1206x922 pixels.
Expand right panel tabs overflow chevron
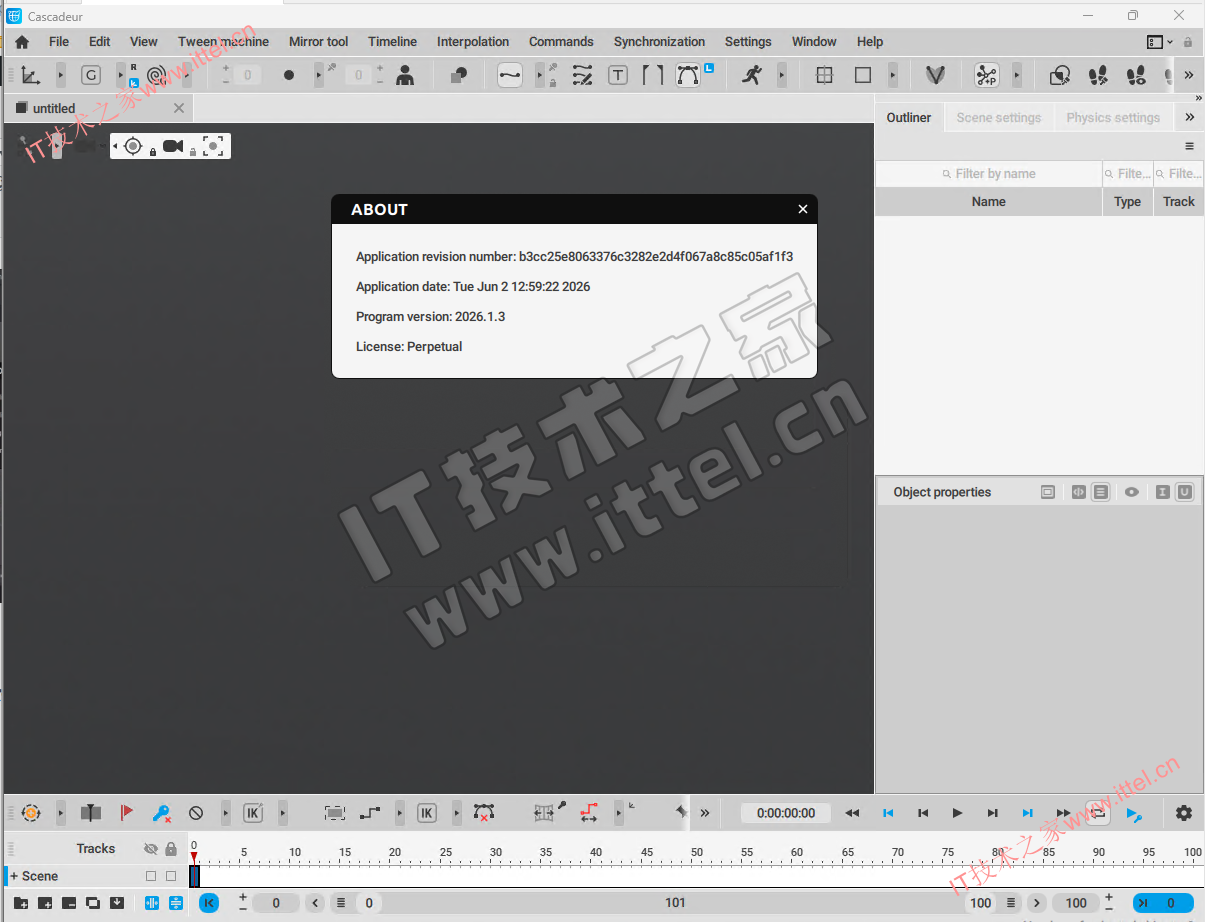[1189, 117]
